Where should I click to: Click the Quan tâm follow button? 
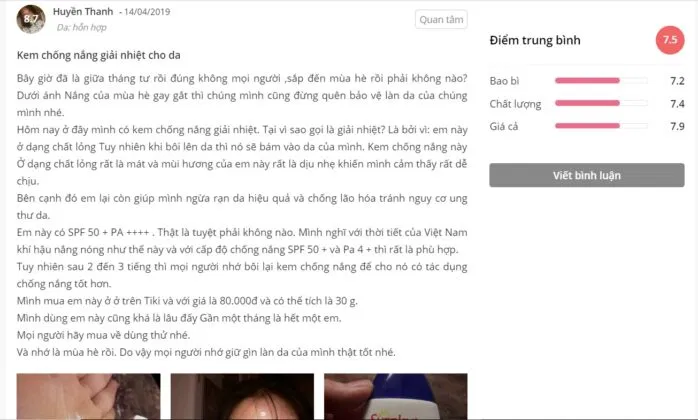coord(441,20)
